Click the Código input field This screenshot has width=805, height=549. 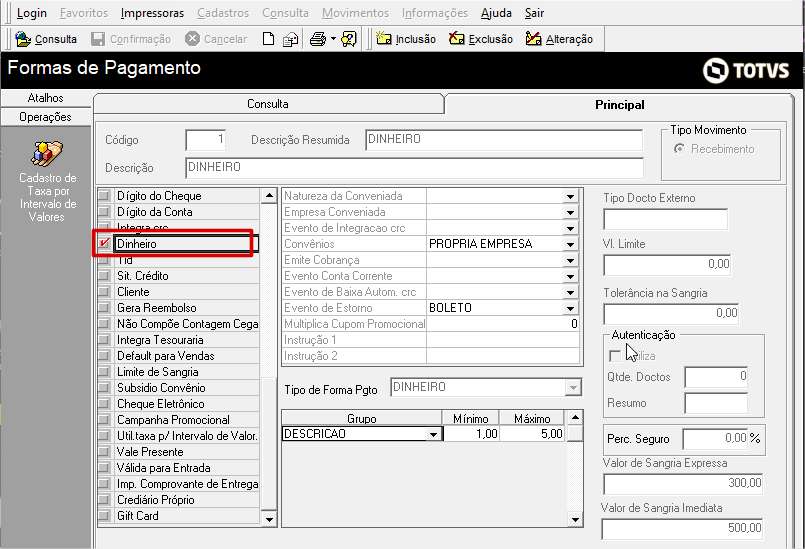pos(205,140)
